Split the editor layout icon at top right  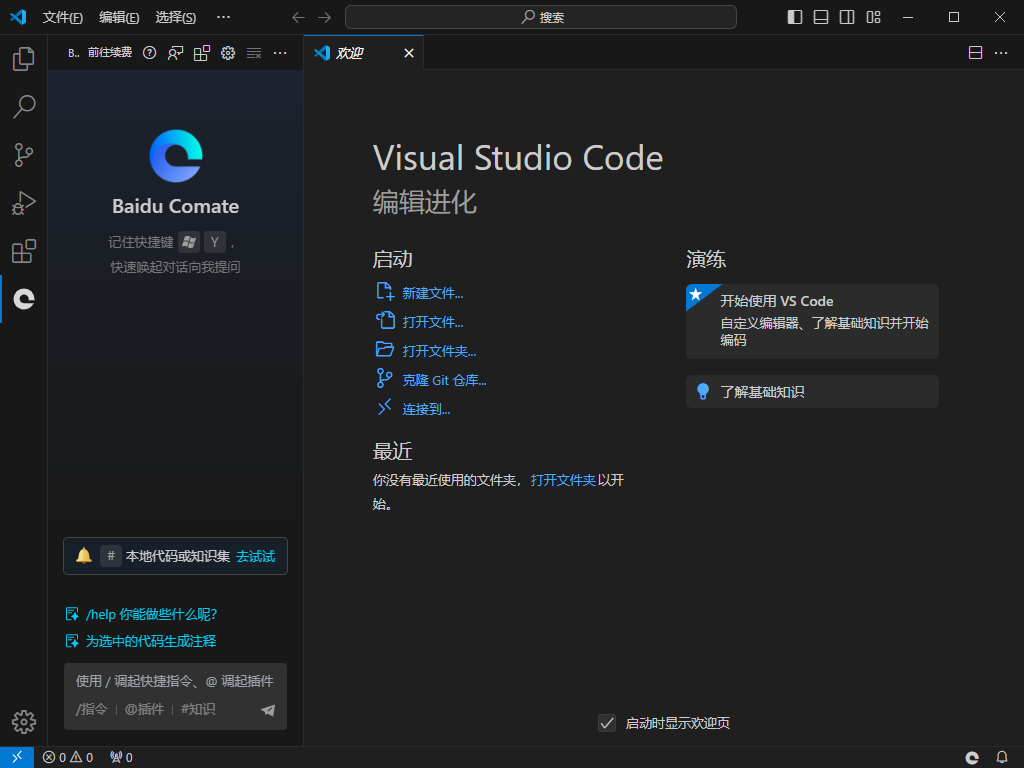pos(975,53)
